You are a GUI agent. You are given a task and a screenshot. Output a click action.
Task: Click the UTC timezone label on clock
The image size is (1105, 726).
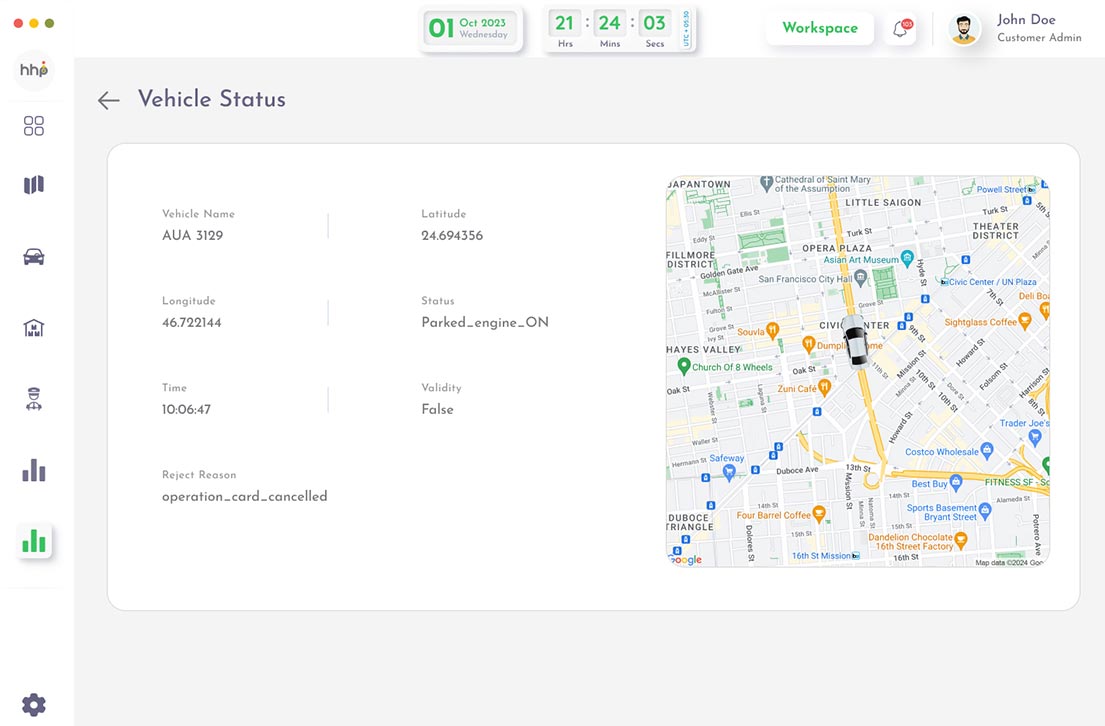(x=686, y=29)
